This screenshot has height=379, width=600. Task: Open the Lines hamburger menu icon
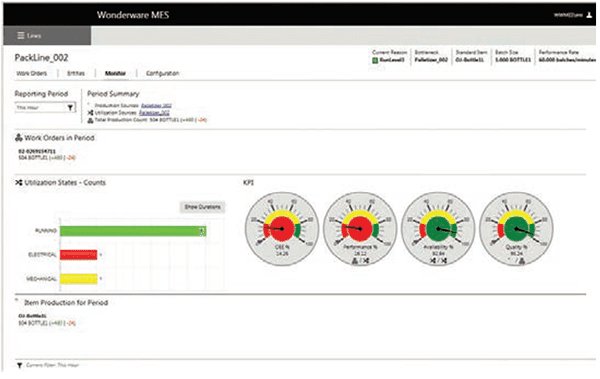pyautogui.click(x=21, y=36)
